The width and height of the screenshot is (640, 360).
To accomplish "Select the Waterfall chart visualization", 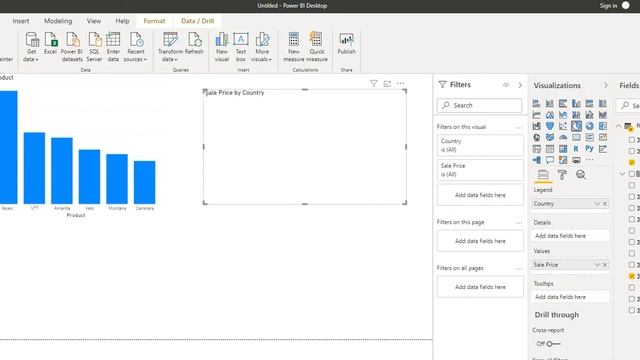I will tap(536, 126).
